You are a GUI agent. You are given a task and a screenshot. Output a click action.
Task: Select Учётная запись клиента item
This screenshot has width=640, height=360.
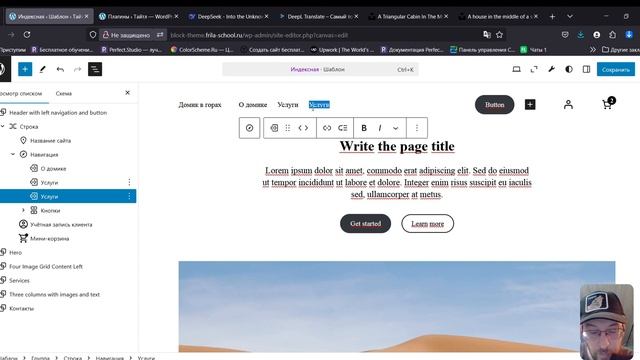pyautogui.click(x=61, y=224)
